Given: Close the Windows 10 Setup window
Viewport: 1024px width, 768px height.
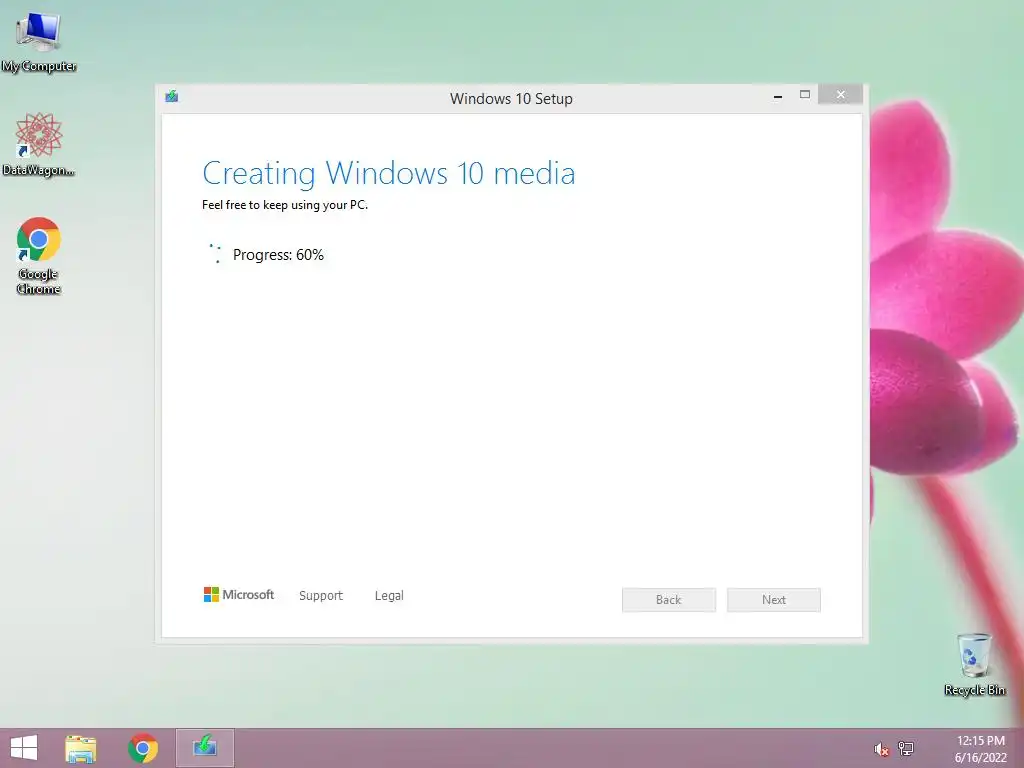Looking at the screenshot, I should coord(840,95).
